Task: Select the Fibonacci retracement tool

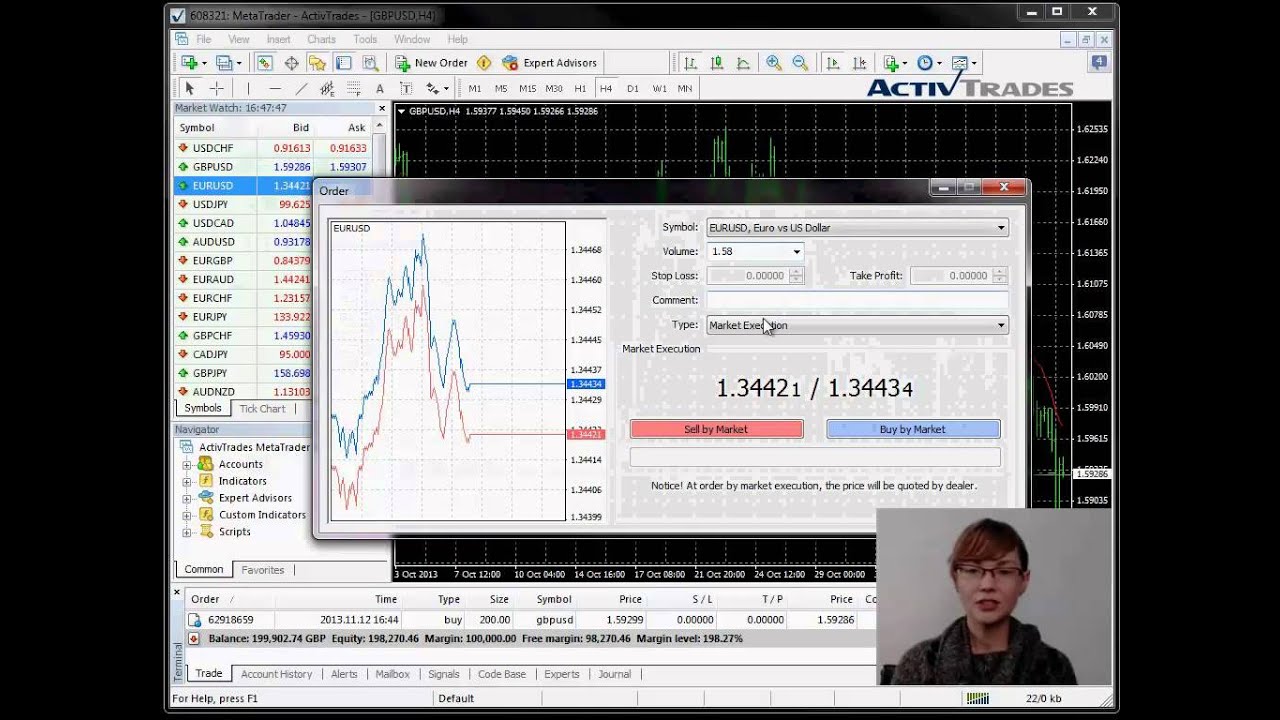Action: [353, 89]
